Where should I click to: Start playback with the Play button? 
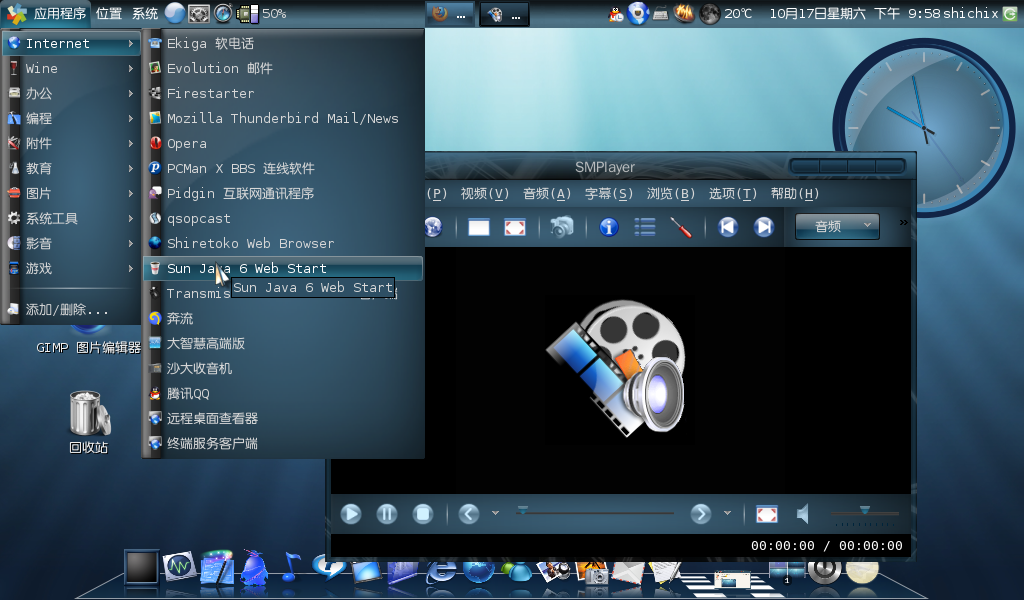(351, 514)
